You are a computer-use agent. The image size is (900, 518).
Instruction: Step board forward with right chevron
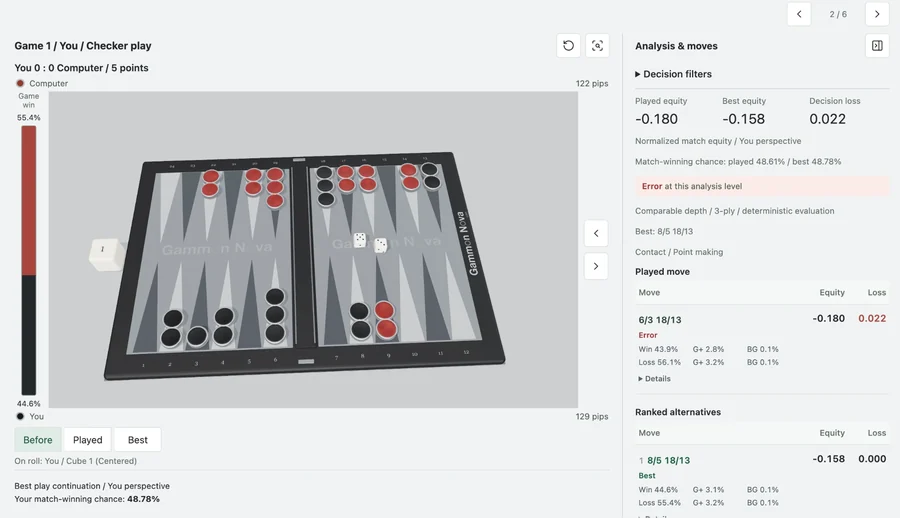tap(596, 266)
